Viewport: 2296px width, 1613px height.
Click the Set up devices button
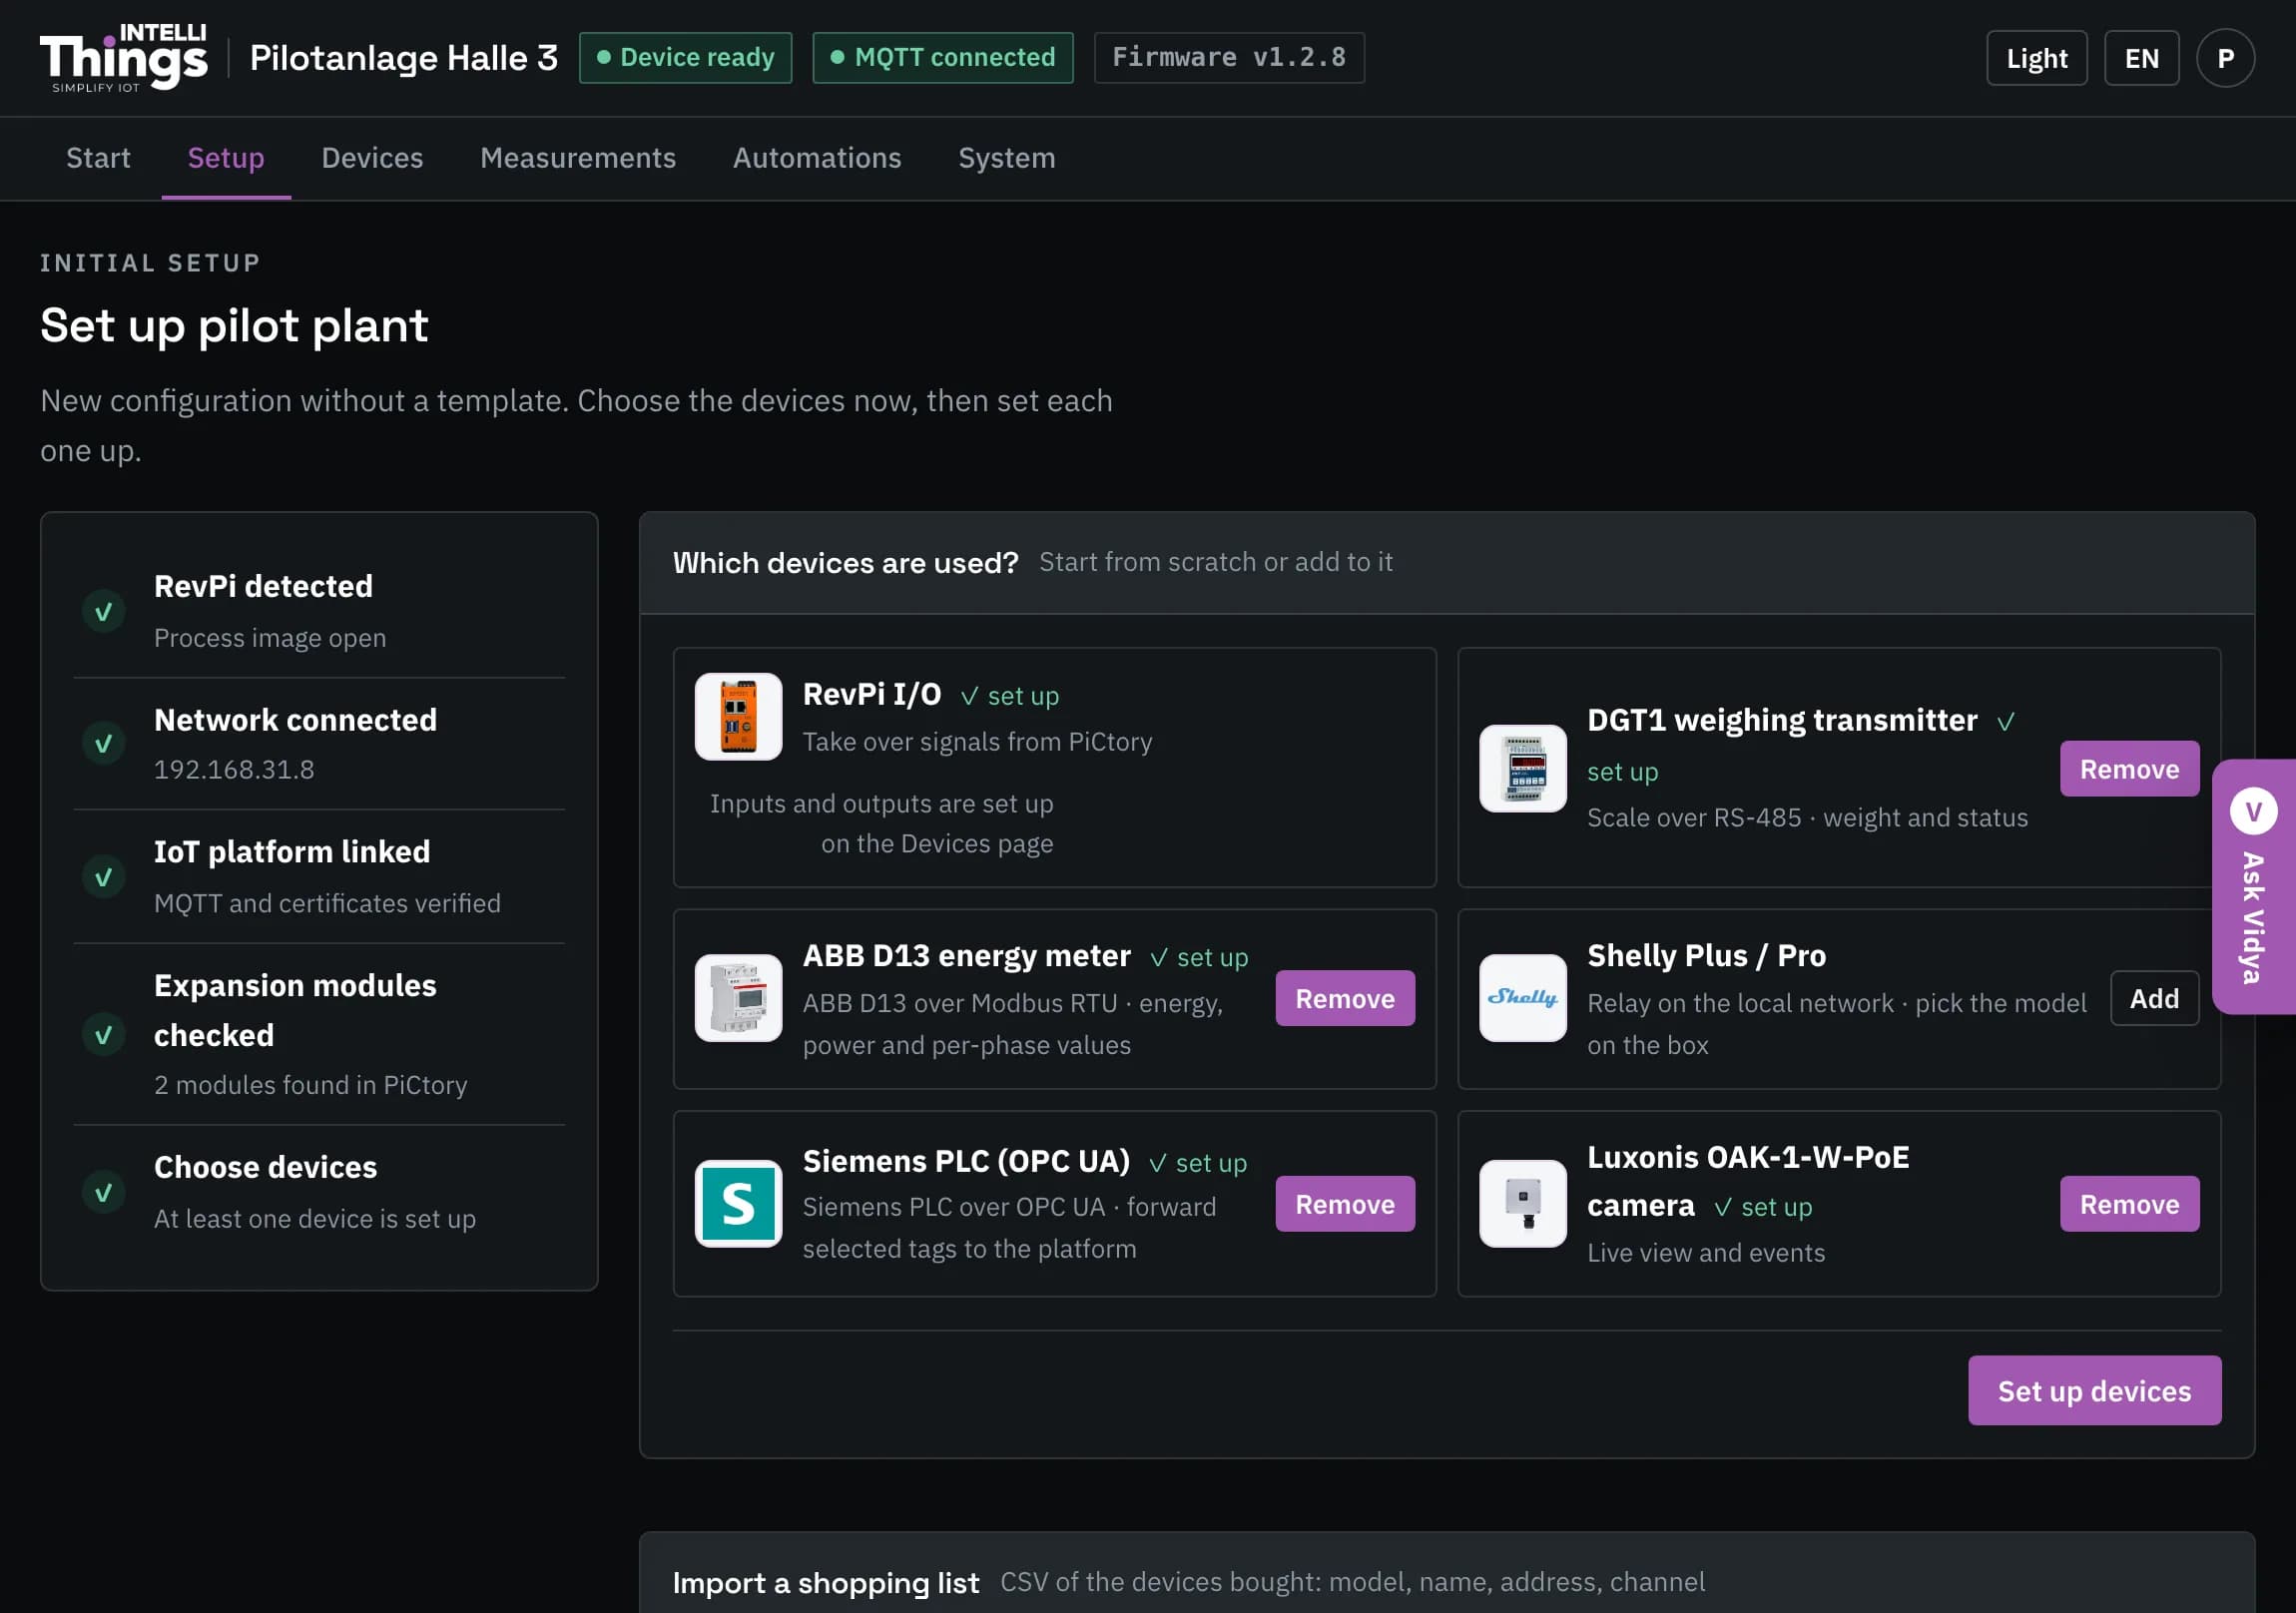[2095, 1391]
